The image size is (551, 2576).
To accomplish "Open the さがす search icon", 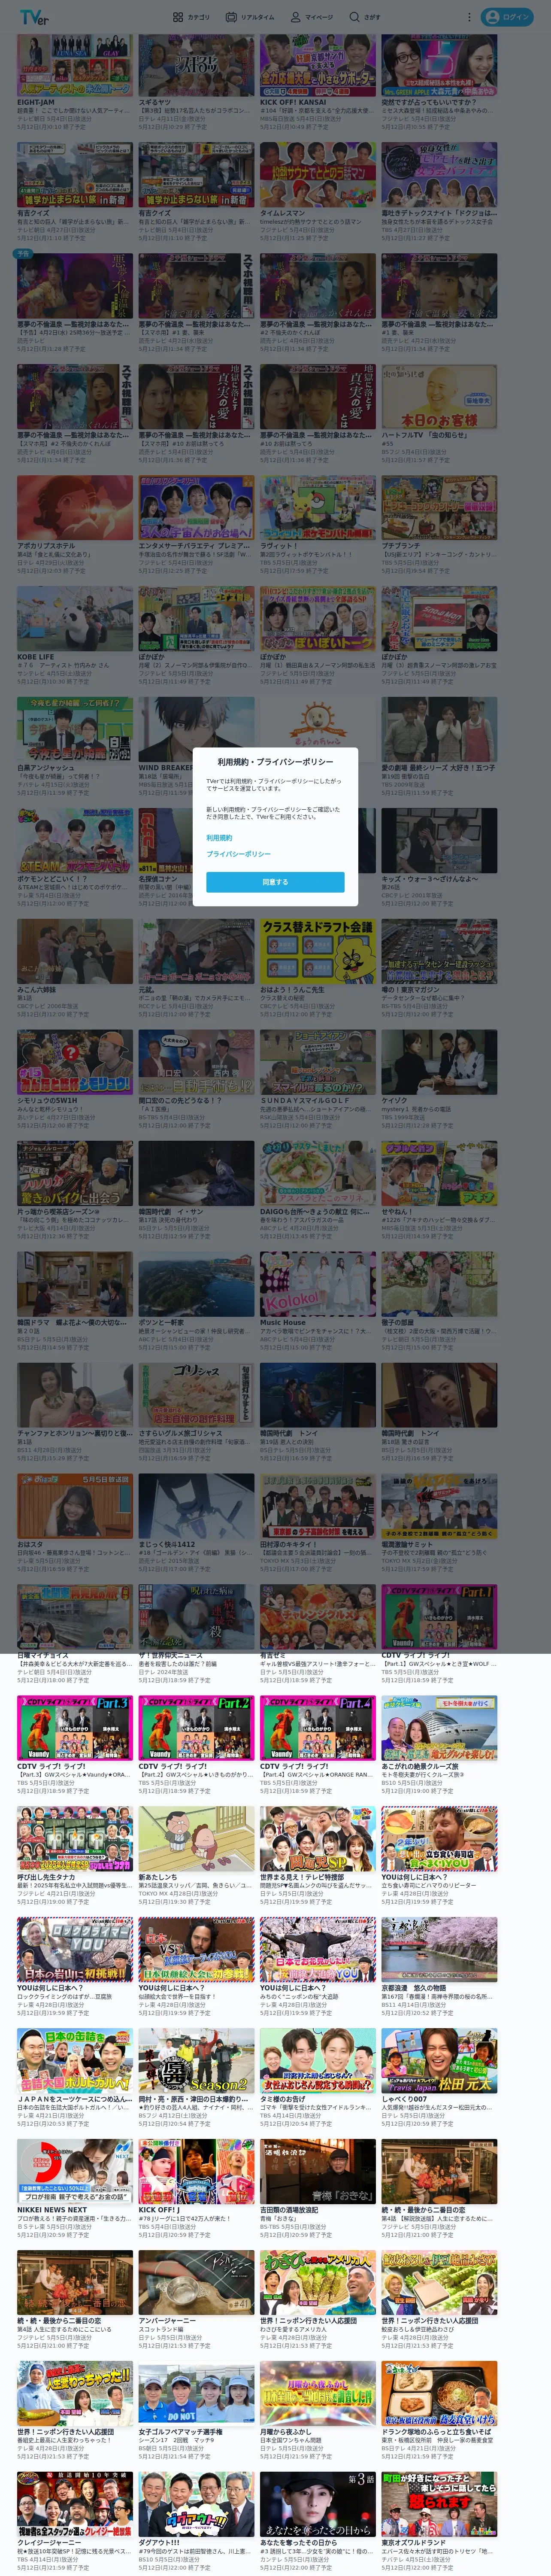I will tap(354, 17).
